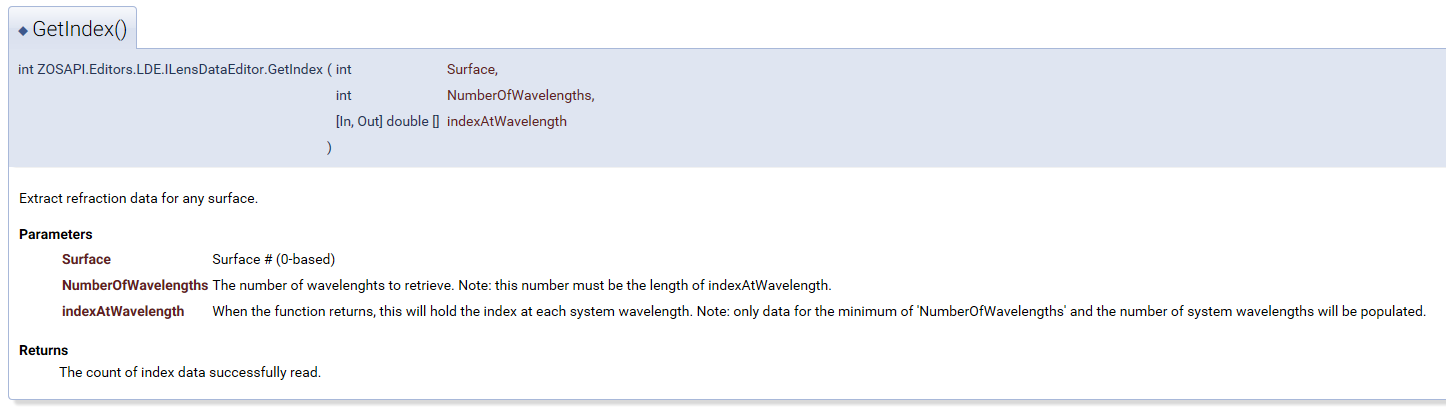This screenshot has height=409, width=1446.
Task: Click the diamond bullet beside GetIndex()
Action: coord(23,31)
